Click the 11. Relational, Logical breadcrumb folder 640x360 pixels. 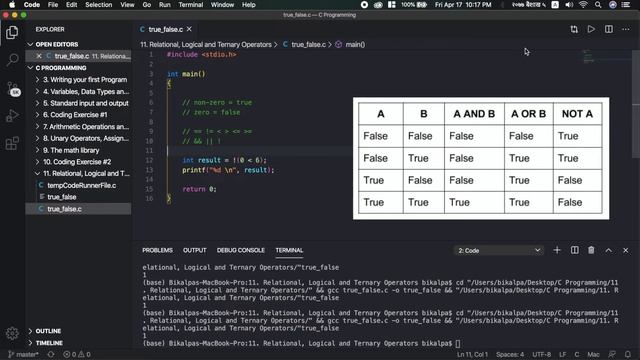point(206,44)
